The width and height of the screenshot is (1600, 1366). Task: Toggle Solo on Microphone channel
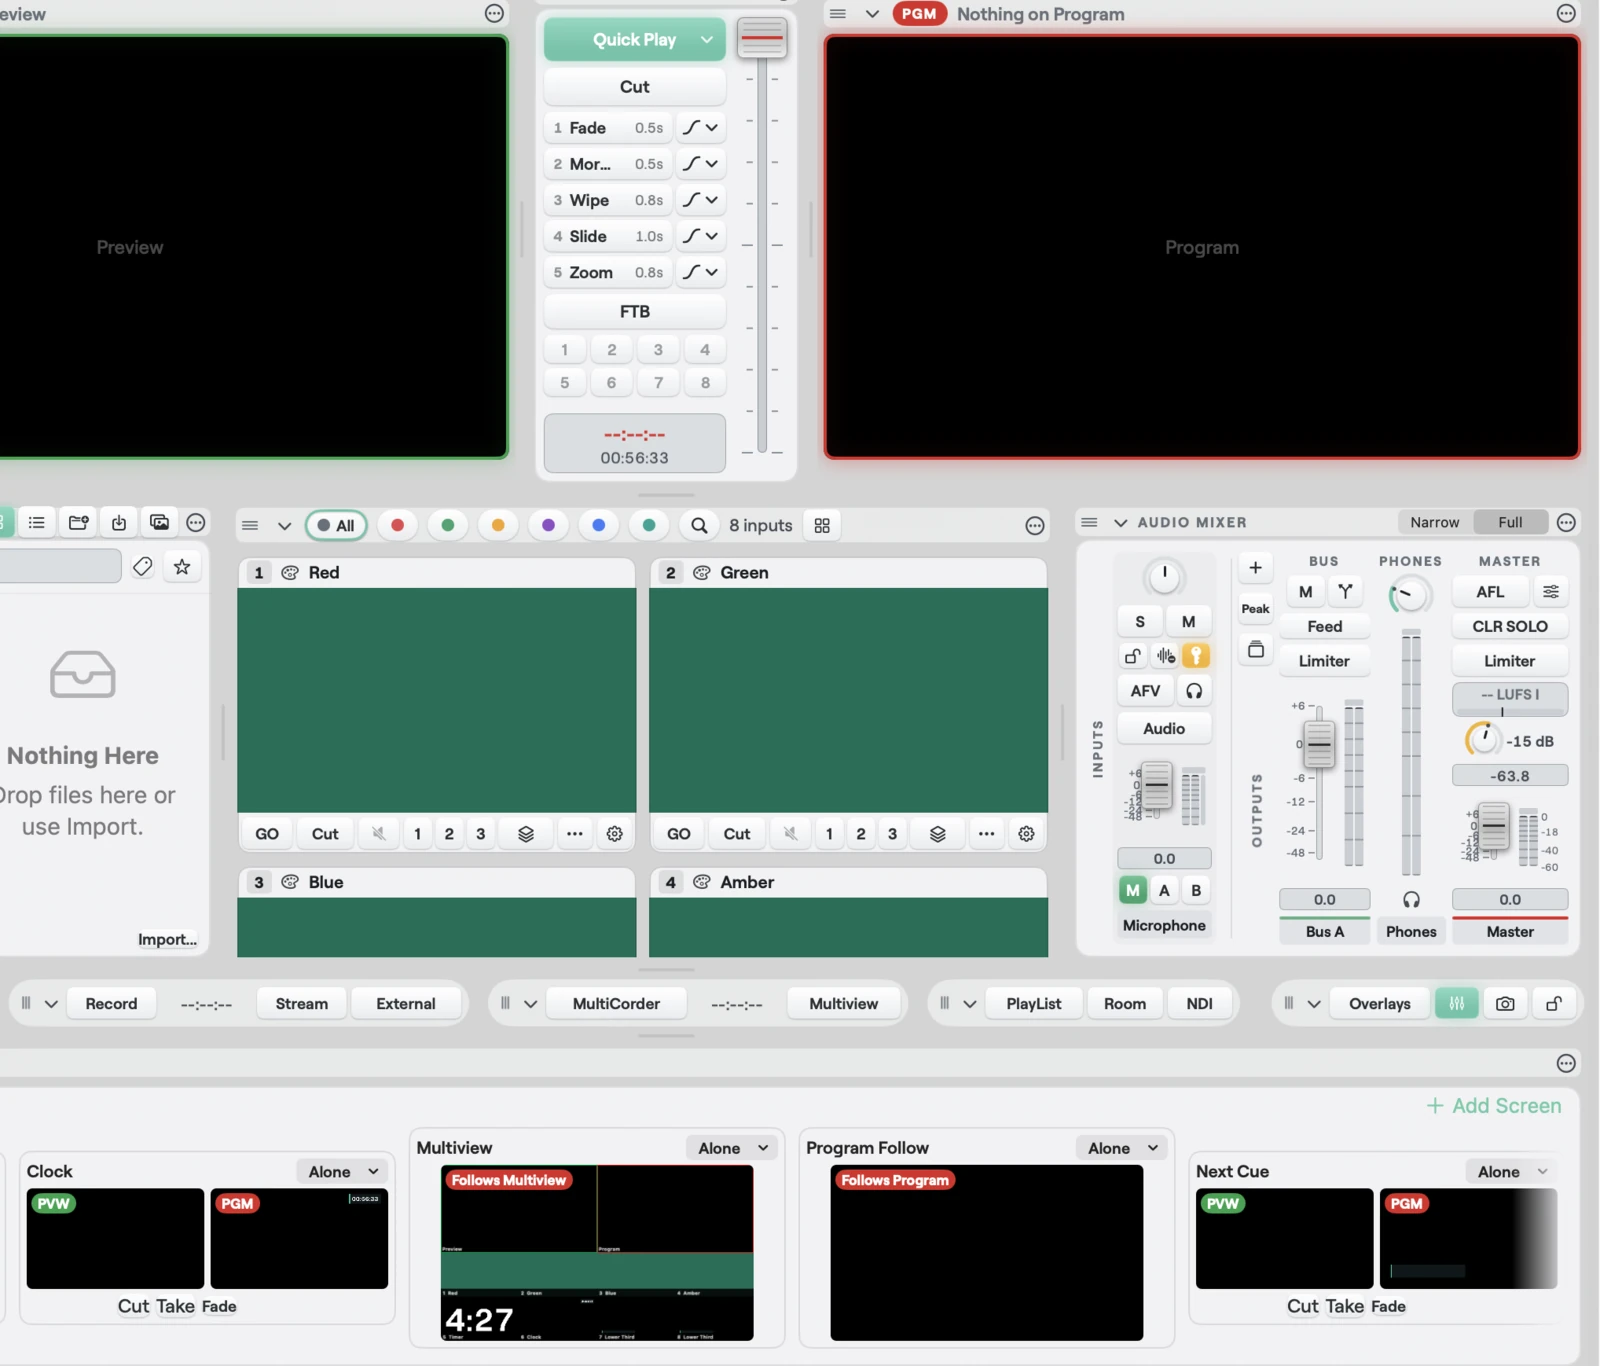point(1140,621)
